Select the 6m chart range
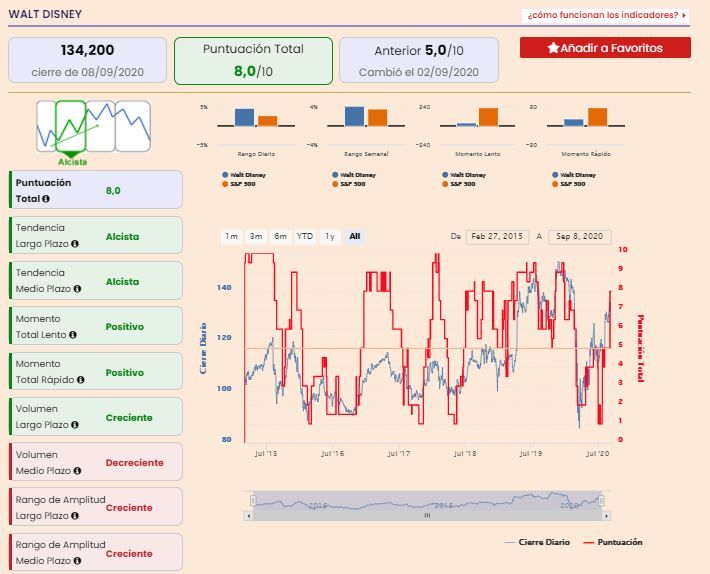Screen dimensions: 710x574 [x=280, y=236]
